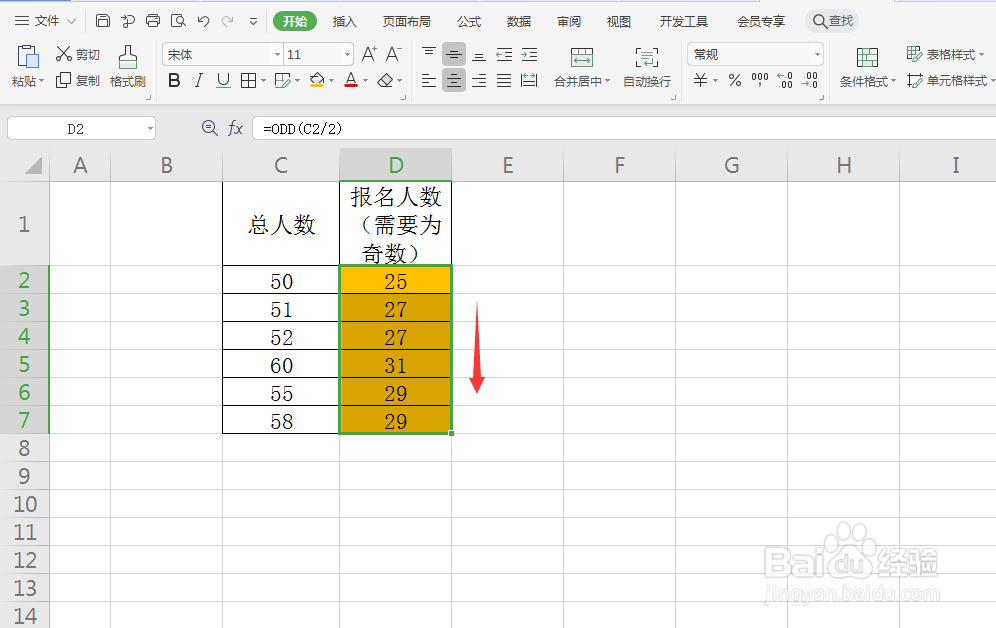
Task: Click the Clear eraser icon
Action: pyautogui.click(x=385, y=81)
